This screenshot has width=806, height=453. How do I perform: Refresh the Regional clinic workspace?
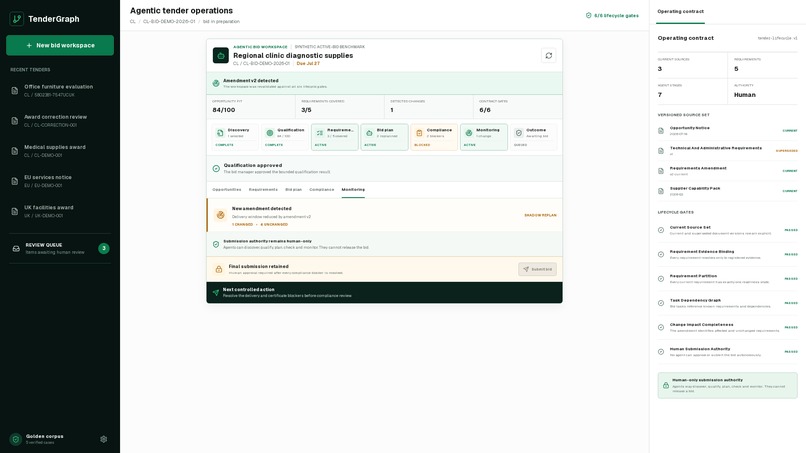coord(548,56)
